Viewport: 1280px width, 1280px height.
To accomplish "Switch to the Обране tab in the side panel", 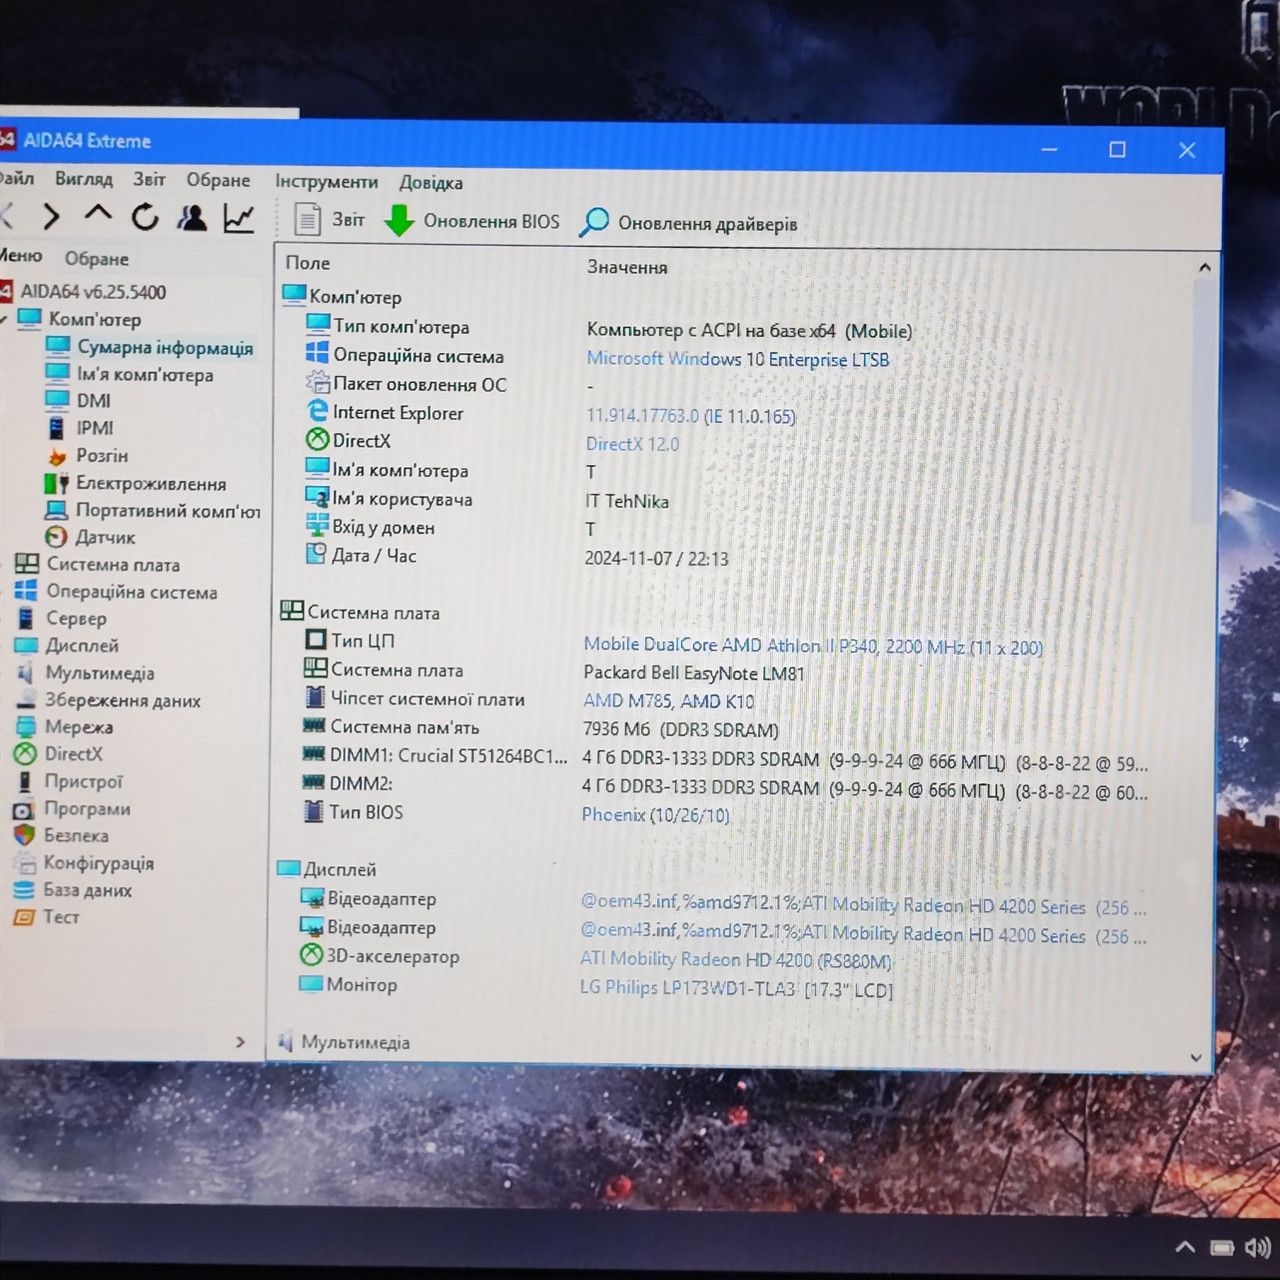I will 97,259.
